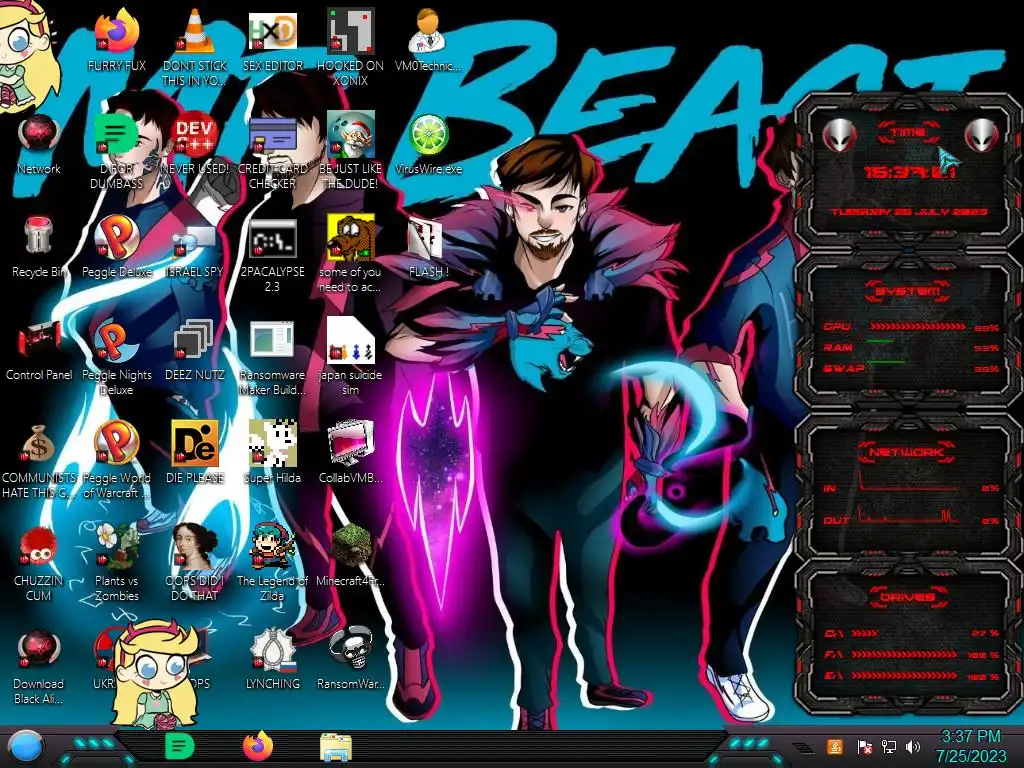Open drive C:\ in drives widget
Screen dimensions: 1024x768
click(910, 633)
